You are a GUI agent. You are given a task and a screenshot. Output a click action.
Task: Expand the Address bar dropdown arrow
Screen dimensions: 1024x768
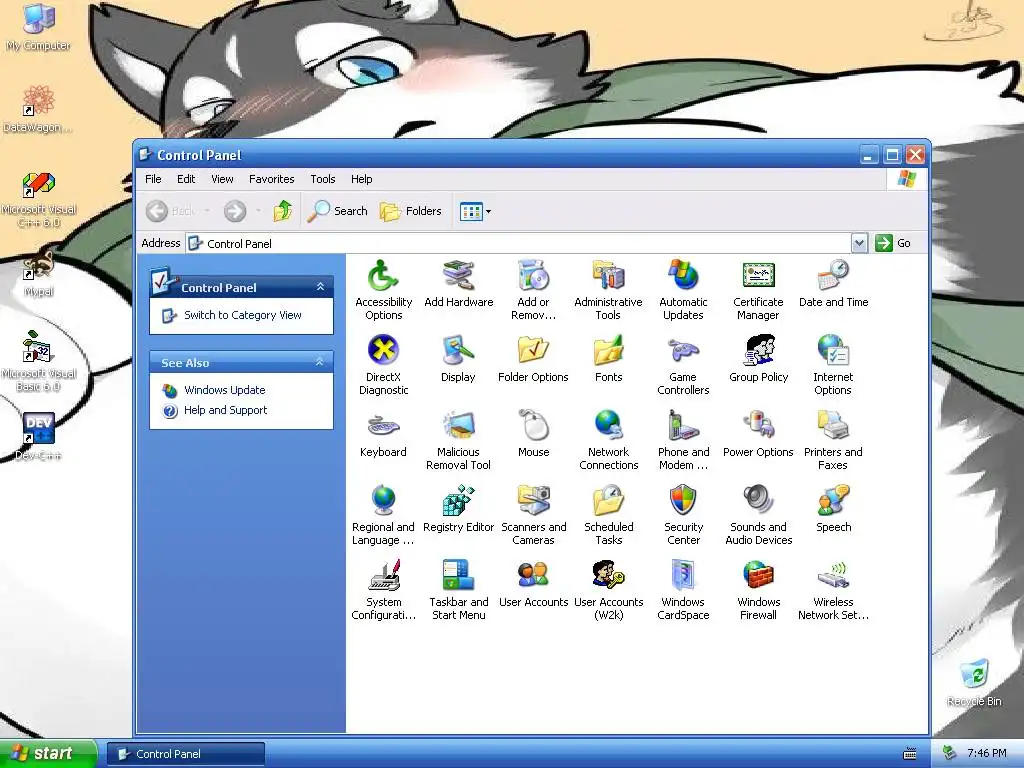[859, 243]
